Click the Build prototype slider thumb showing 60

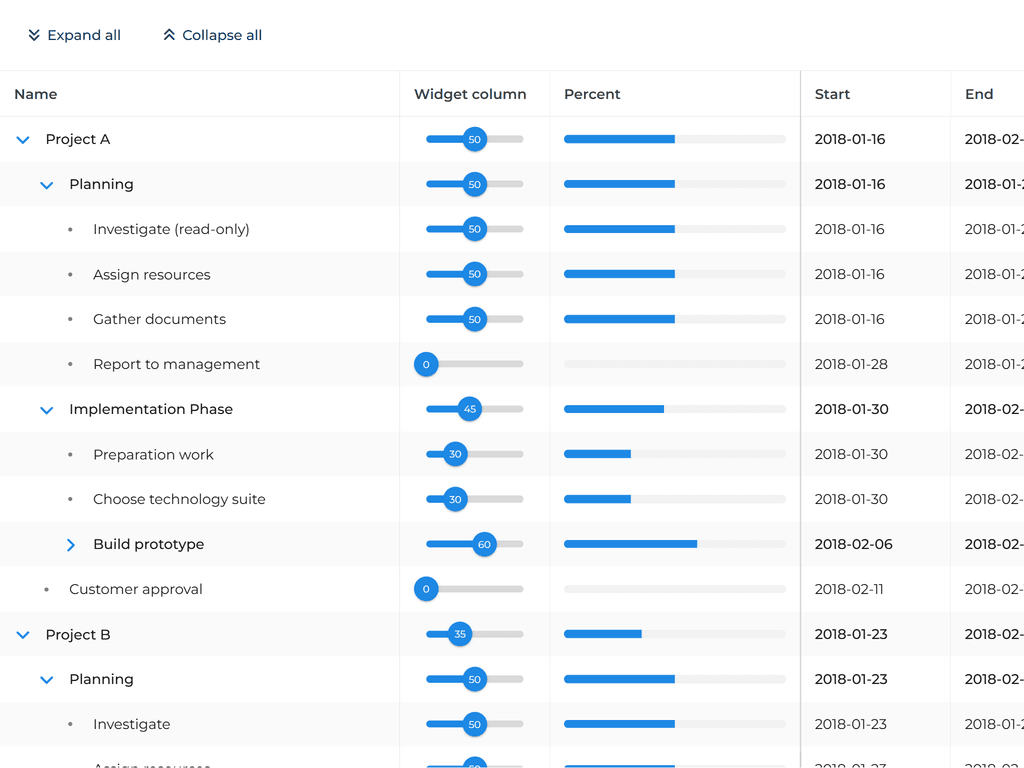pyautogui.click(x=484, y=545)
